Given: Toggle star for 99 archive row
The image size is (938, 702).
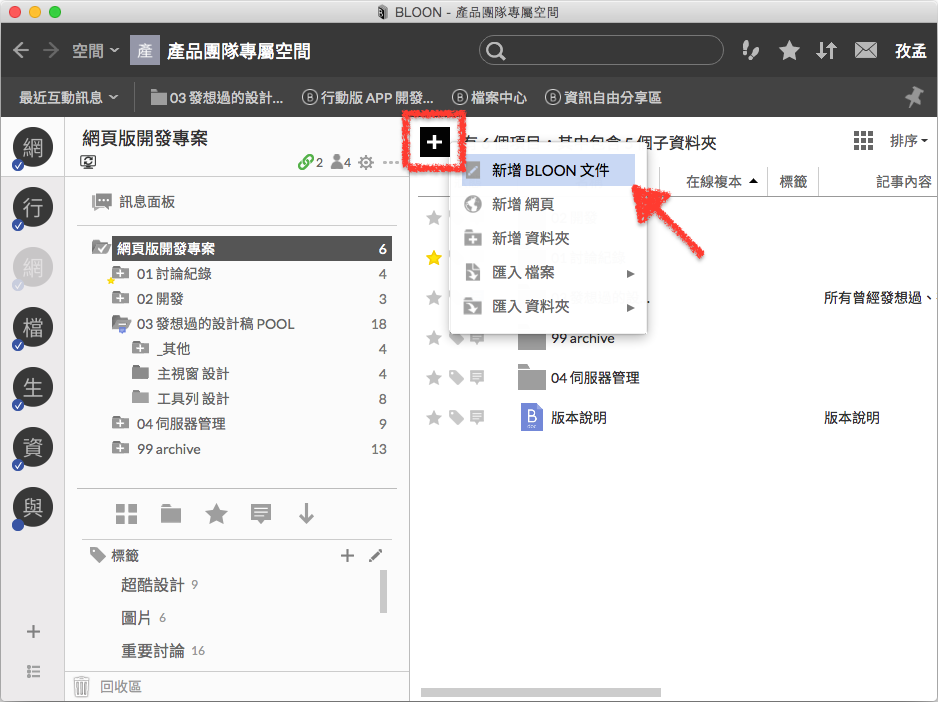Looking at the screenshot, I should 434,338.
